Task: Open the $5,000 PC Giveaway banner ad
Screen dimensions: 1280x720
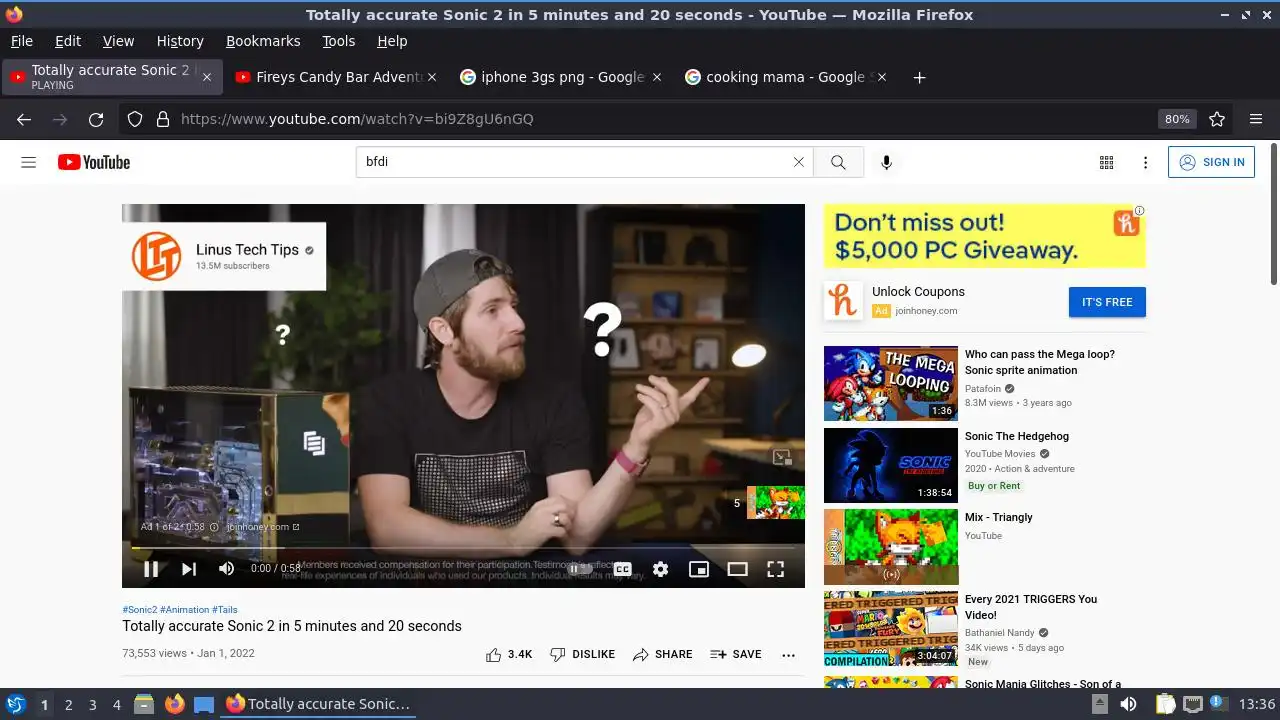Action: [x=984, y=236]
